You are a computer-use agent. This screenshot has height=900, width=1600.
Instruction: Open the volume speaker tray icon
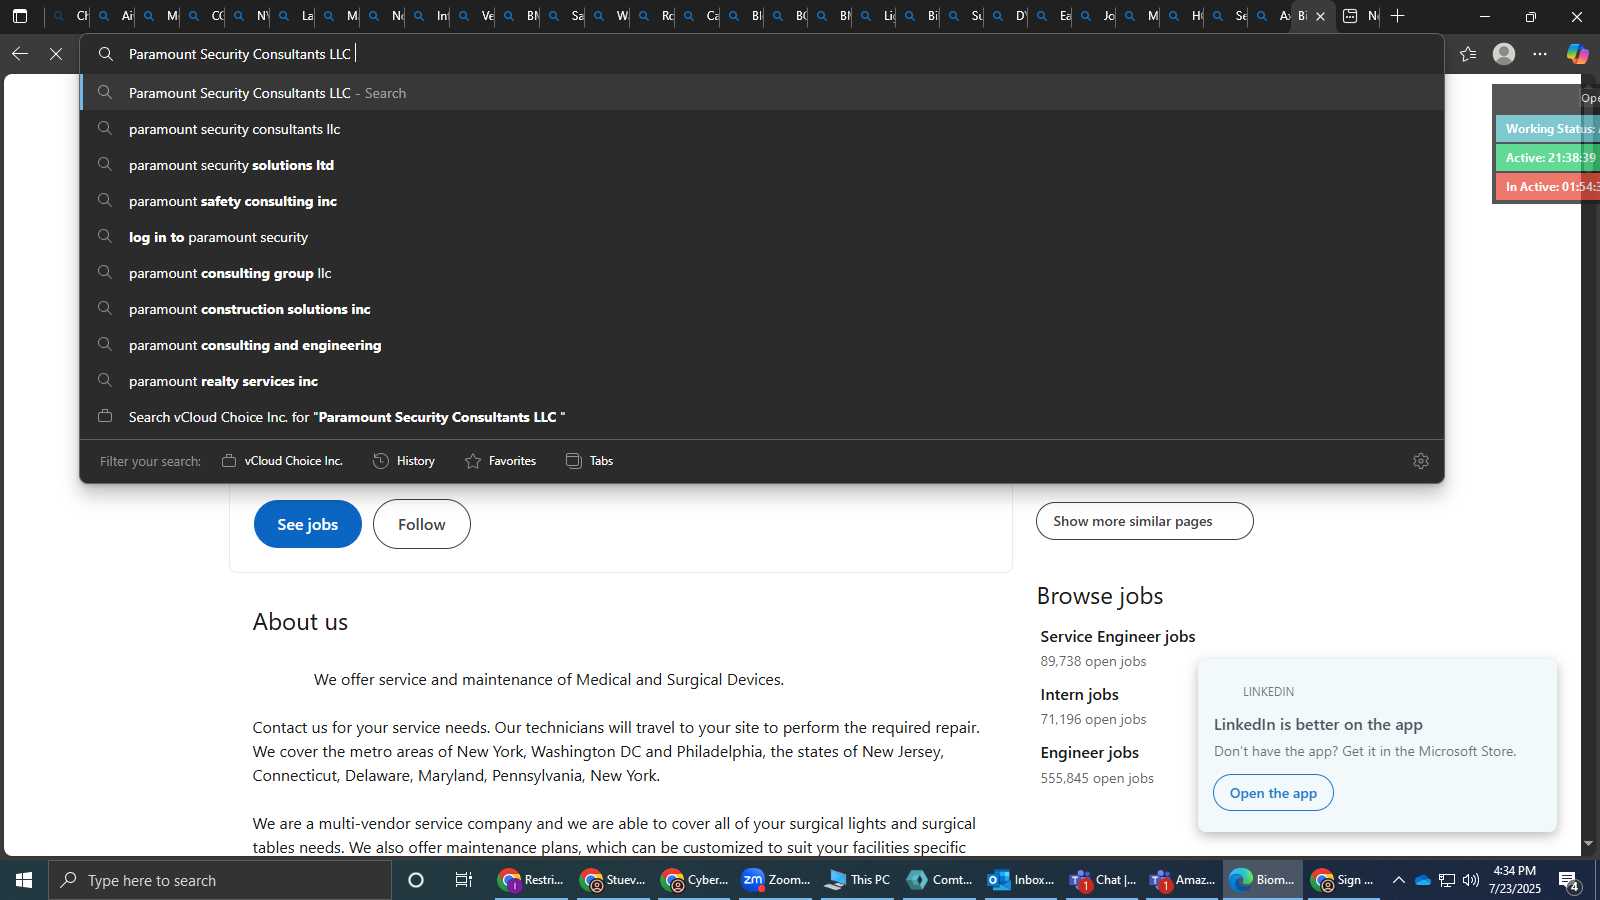pos(1471,880)
